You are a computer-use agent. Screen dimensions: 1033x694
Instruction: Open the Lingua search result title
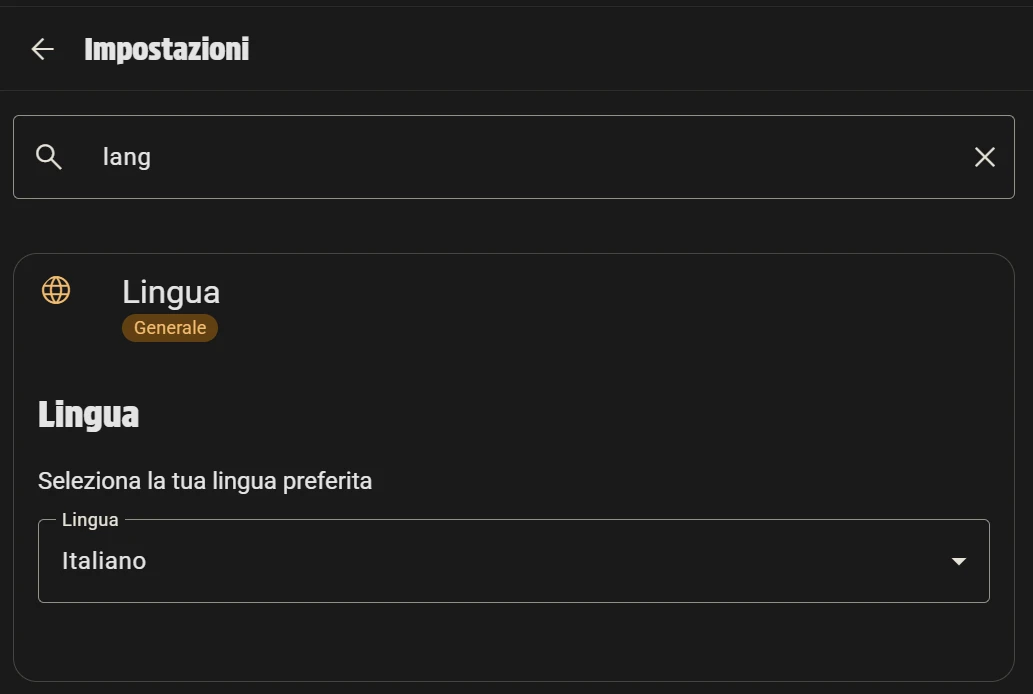[x=171, y=292]
